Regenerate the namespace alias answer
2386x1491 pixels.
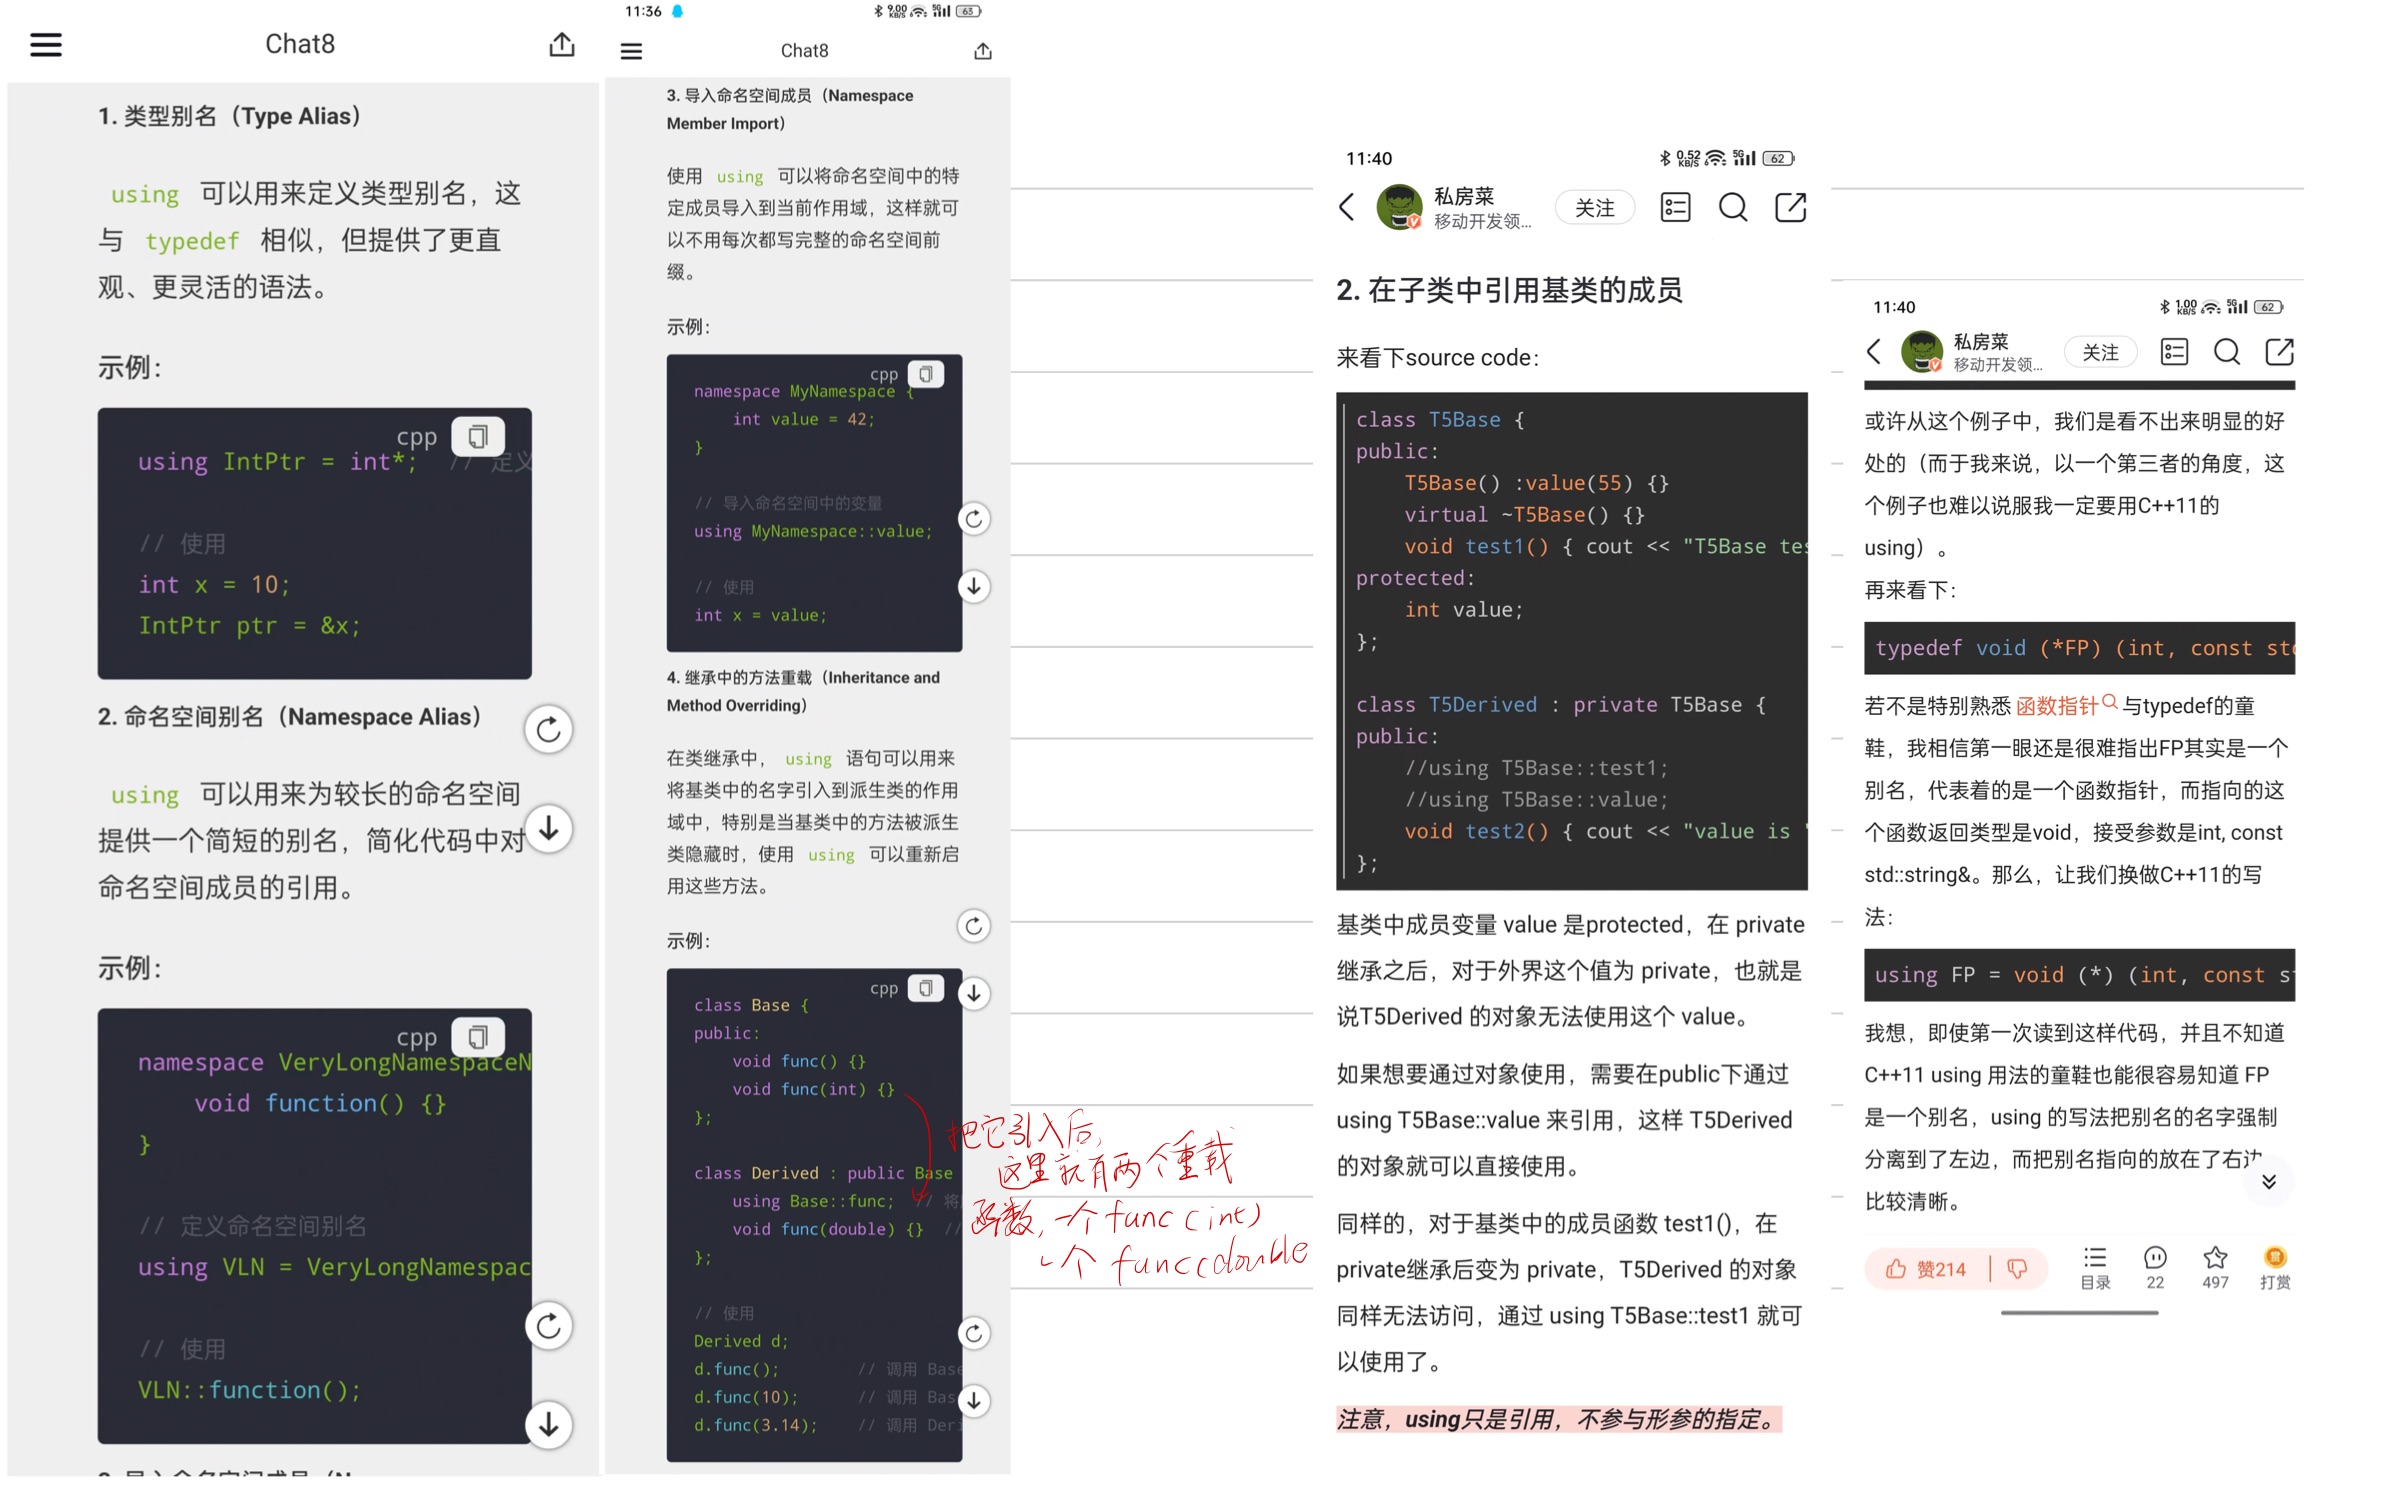[x=549, y=729]
